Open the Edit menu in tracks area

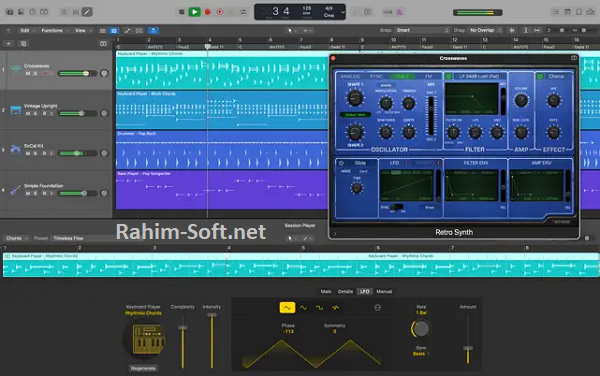tap(27, 30)
